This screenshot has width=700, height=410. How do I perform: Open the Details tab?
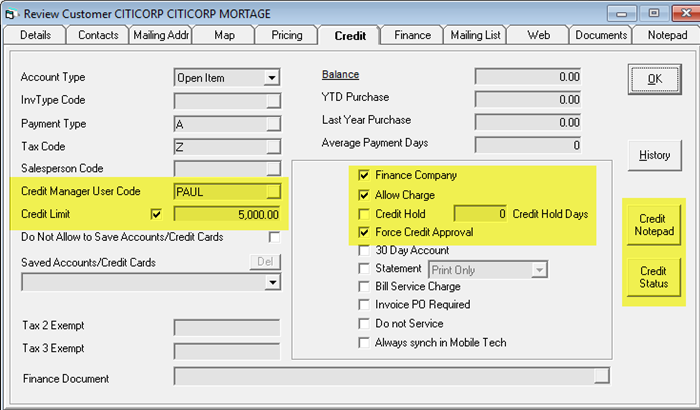coord(35,35)
